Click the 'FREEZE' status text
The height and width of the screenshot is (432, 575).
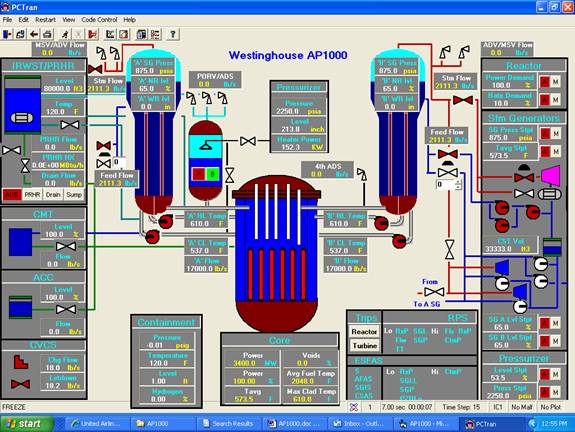coord(14,407)
